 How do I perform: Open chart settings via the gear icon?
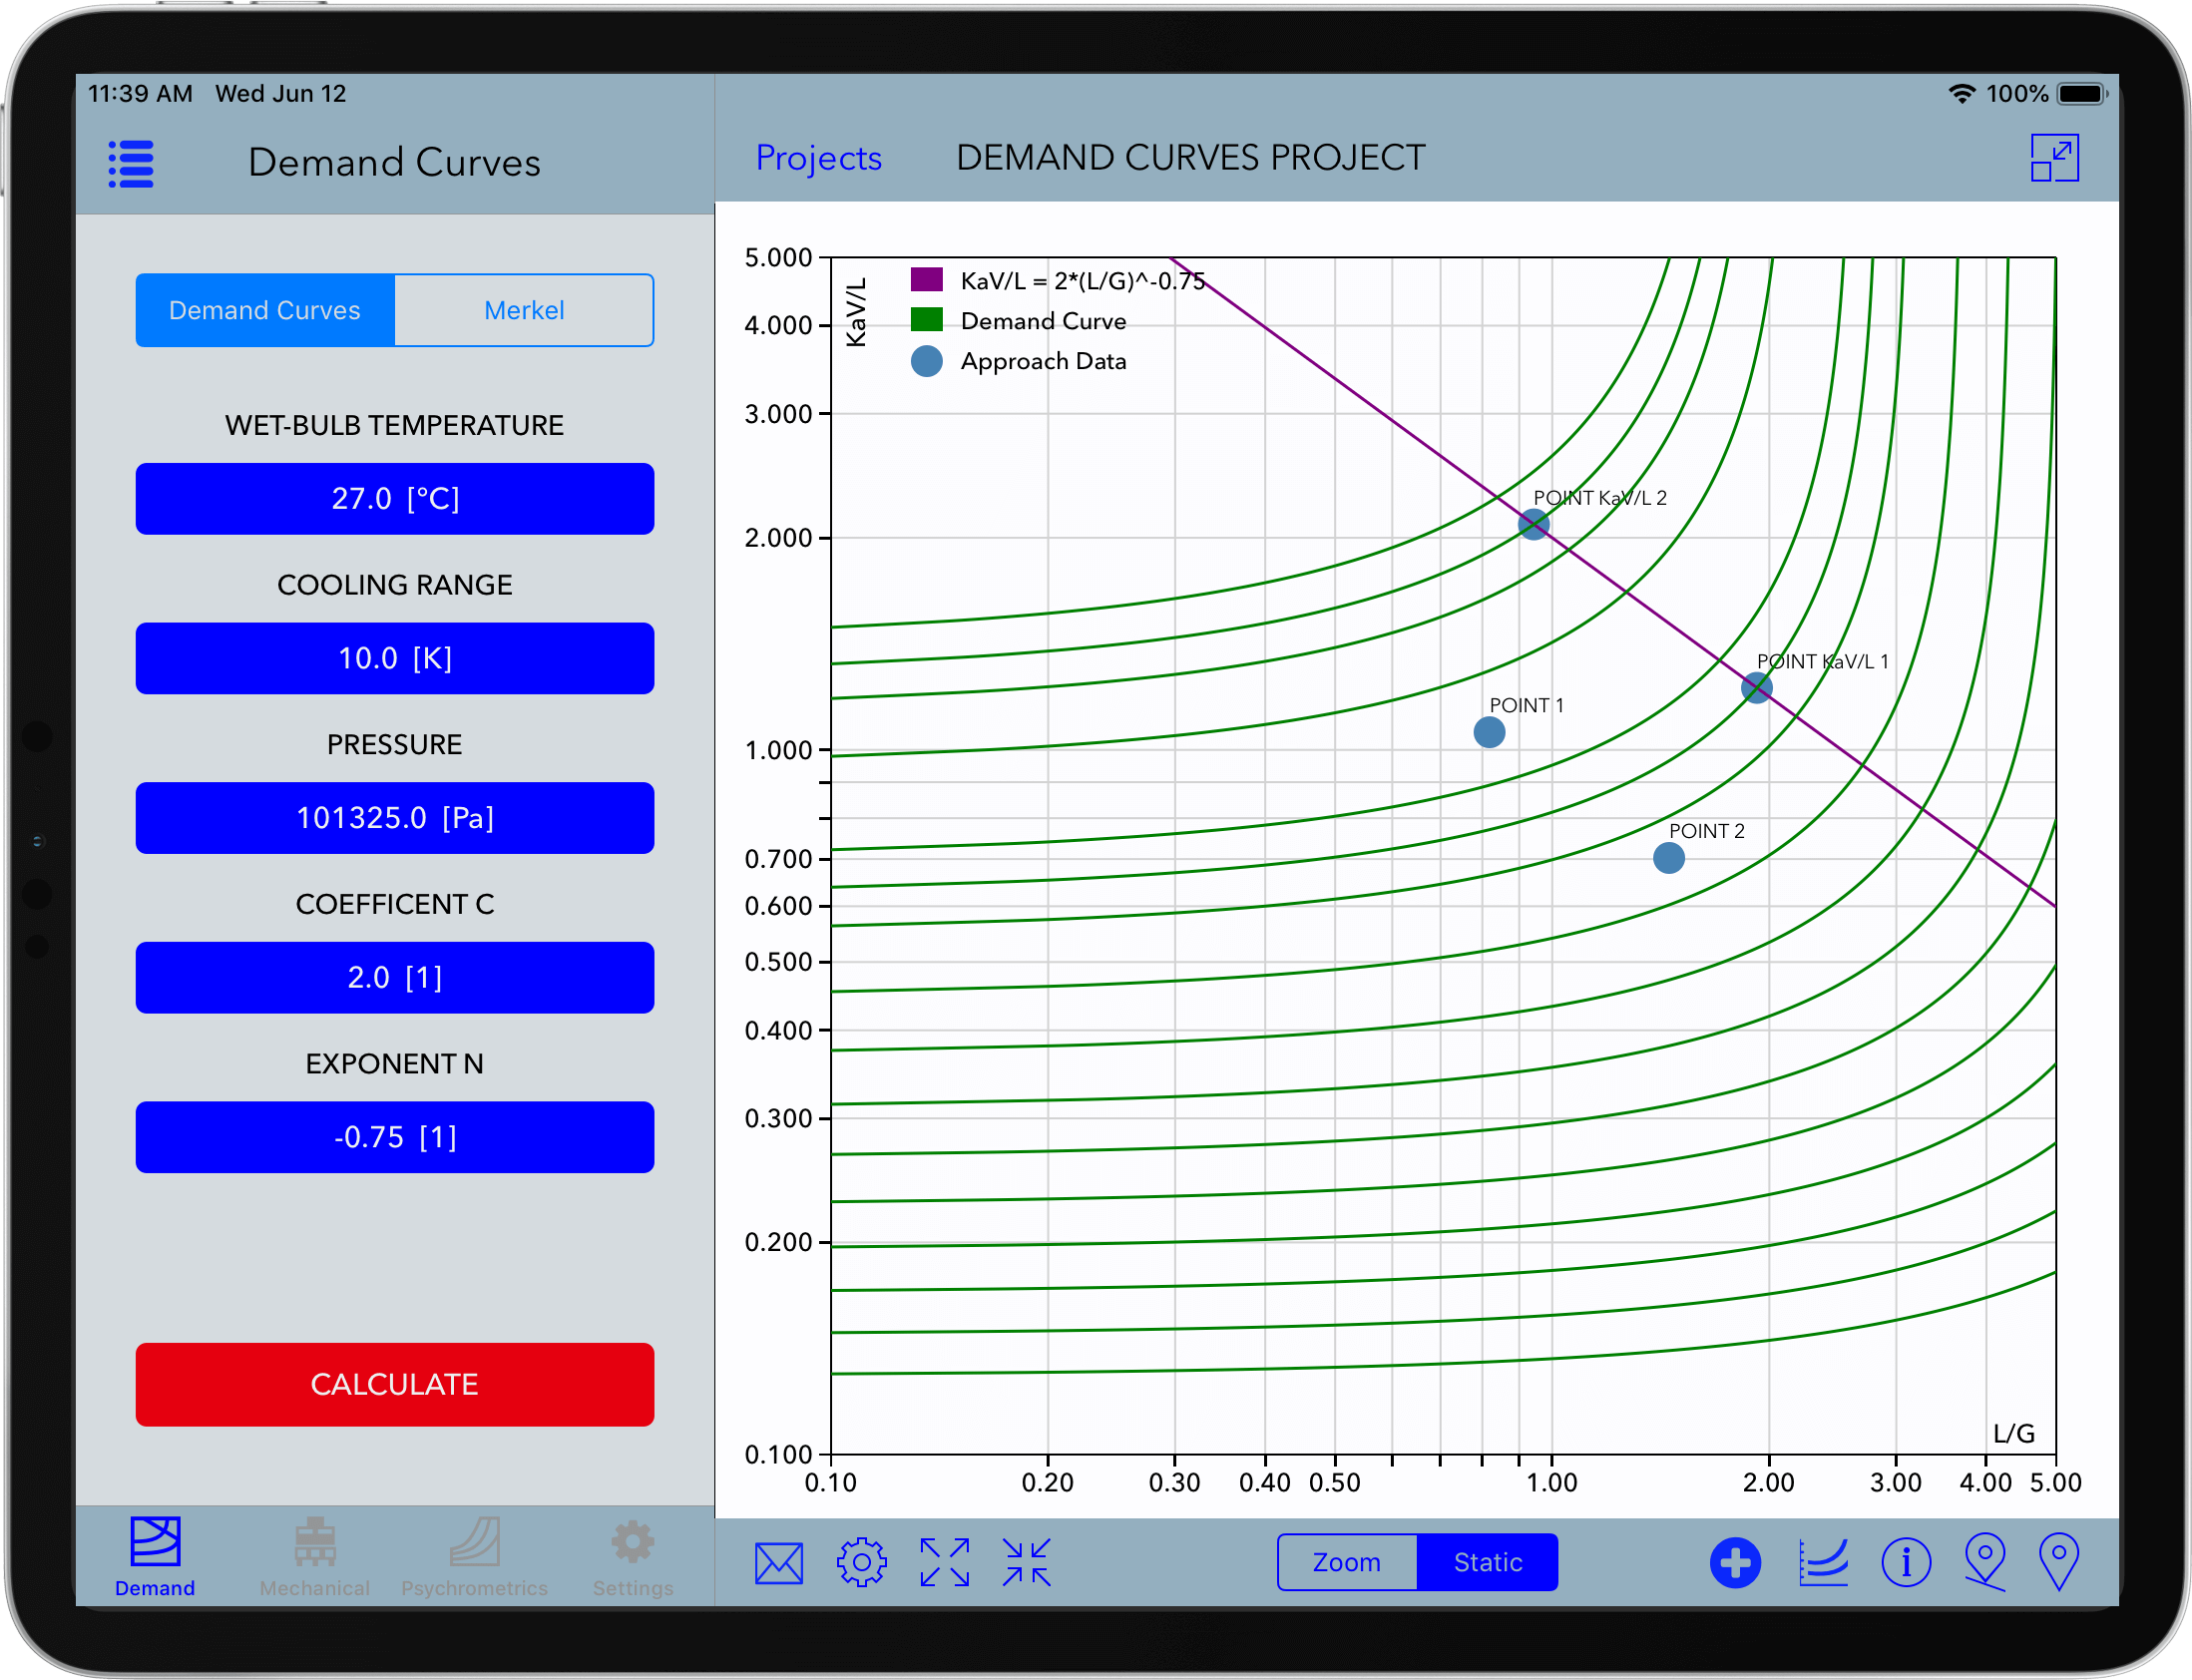(x=861, y=1562)
